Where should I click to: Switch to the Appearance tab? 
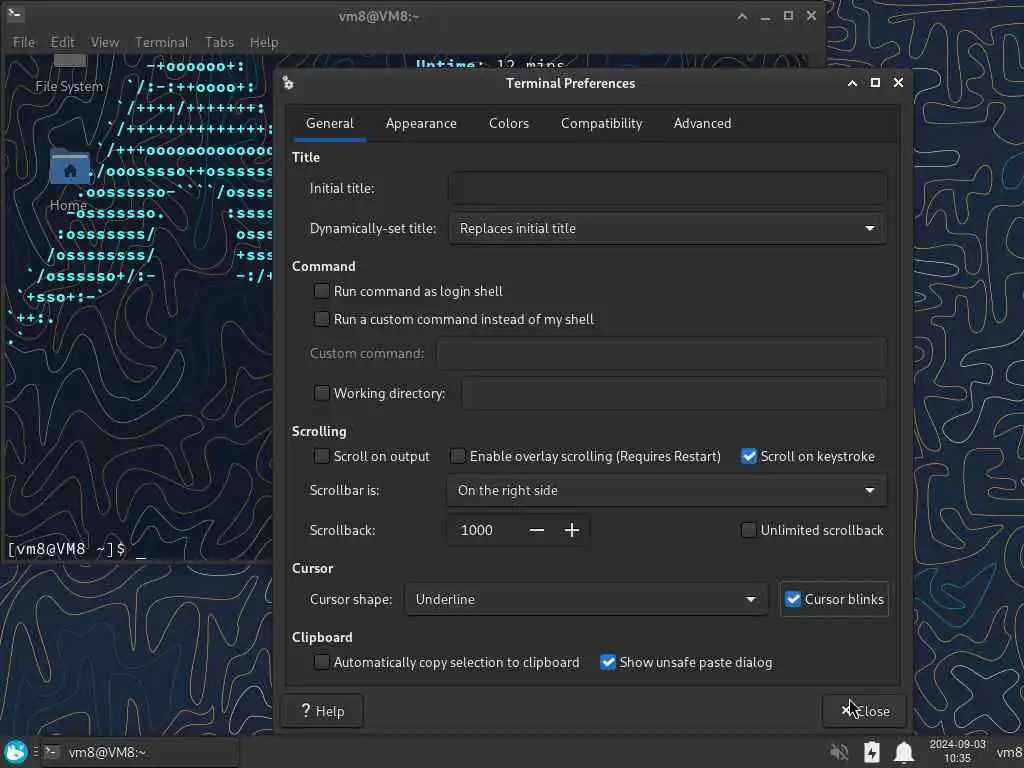click(421, 123)
